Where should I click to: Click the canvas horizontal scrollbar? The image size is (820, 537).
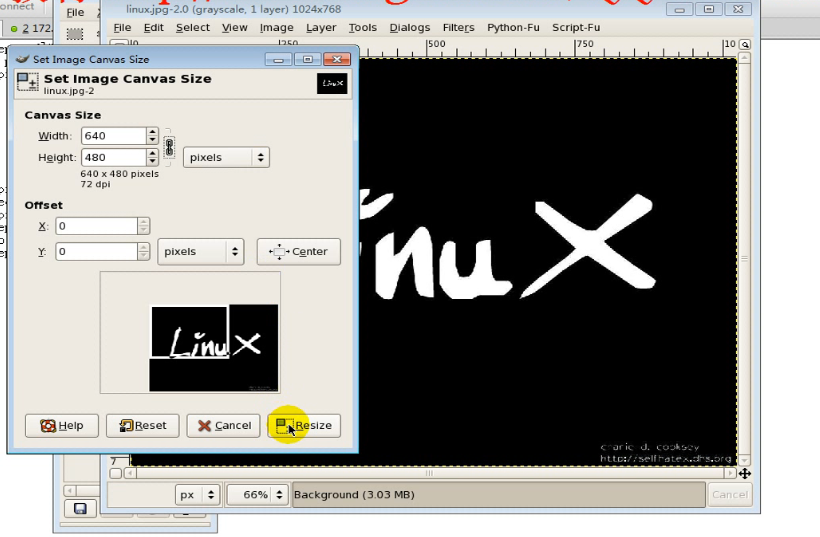coord(429,473)
